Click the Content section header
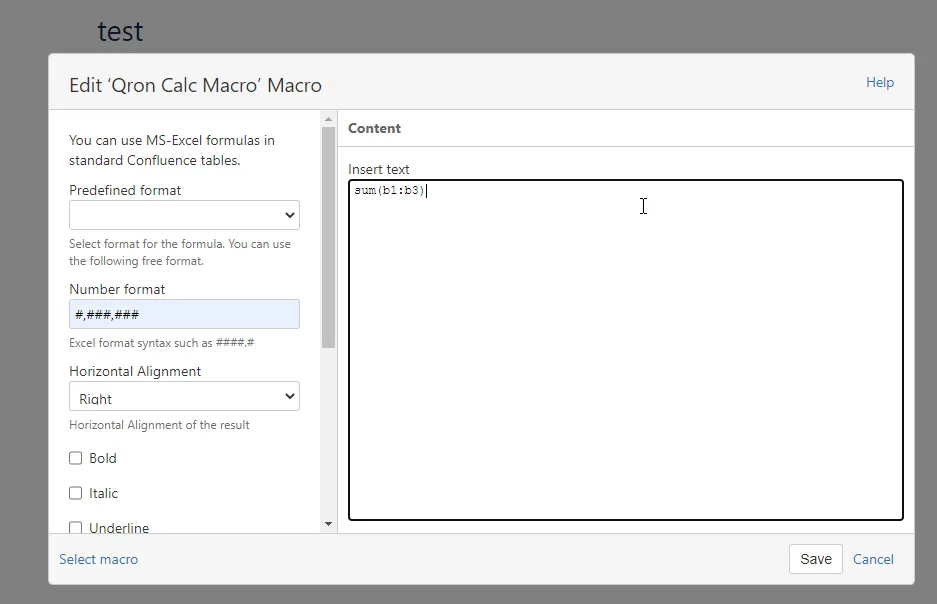Image resolution: width=937 pixels, height=604 pixels. (x=374, y=128)
